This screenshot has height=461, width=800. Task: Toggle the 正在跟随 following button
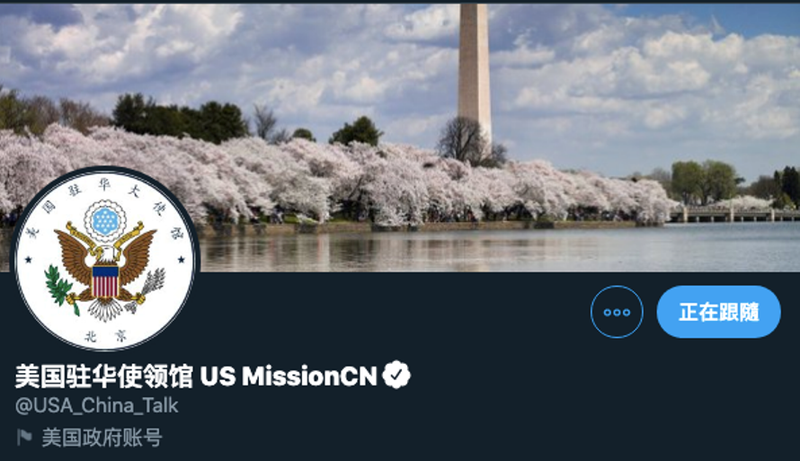click(x=719, y=312)
